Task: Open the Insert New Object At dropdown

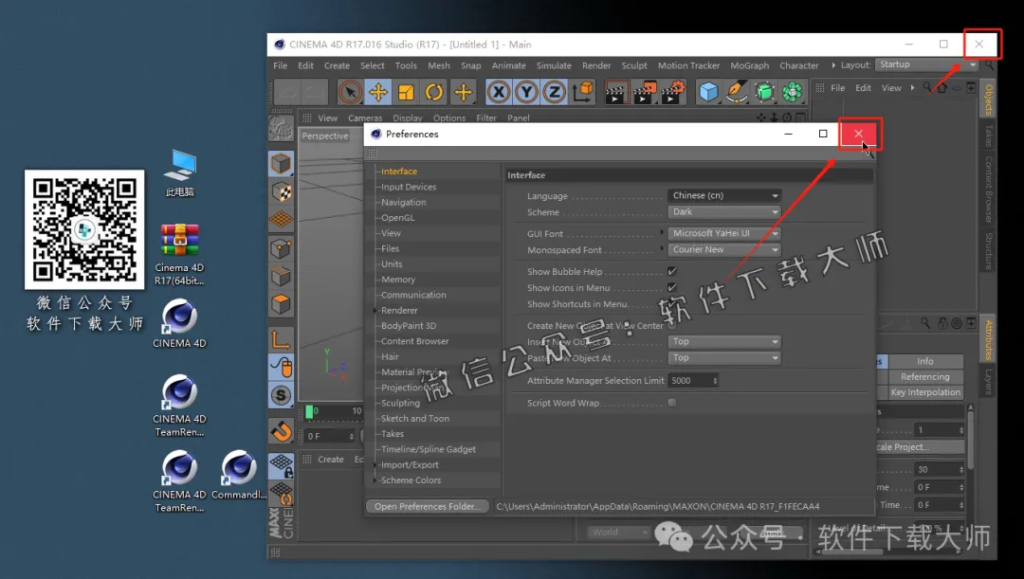Action: pyautogui.click(x=723, y=342)
